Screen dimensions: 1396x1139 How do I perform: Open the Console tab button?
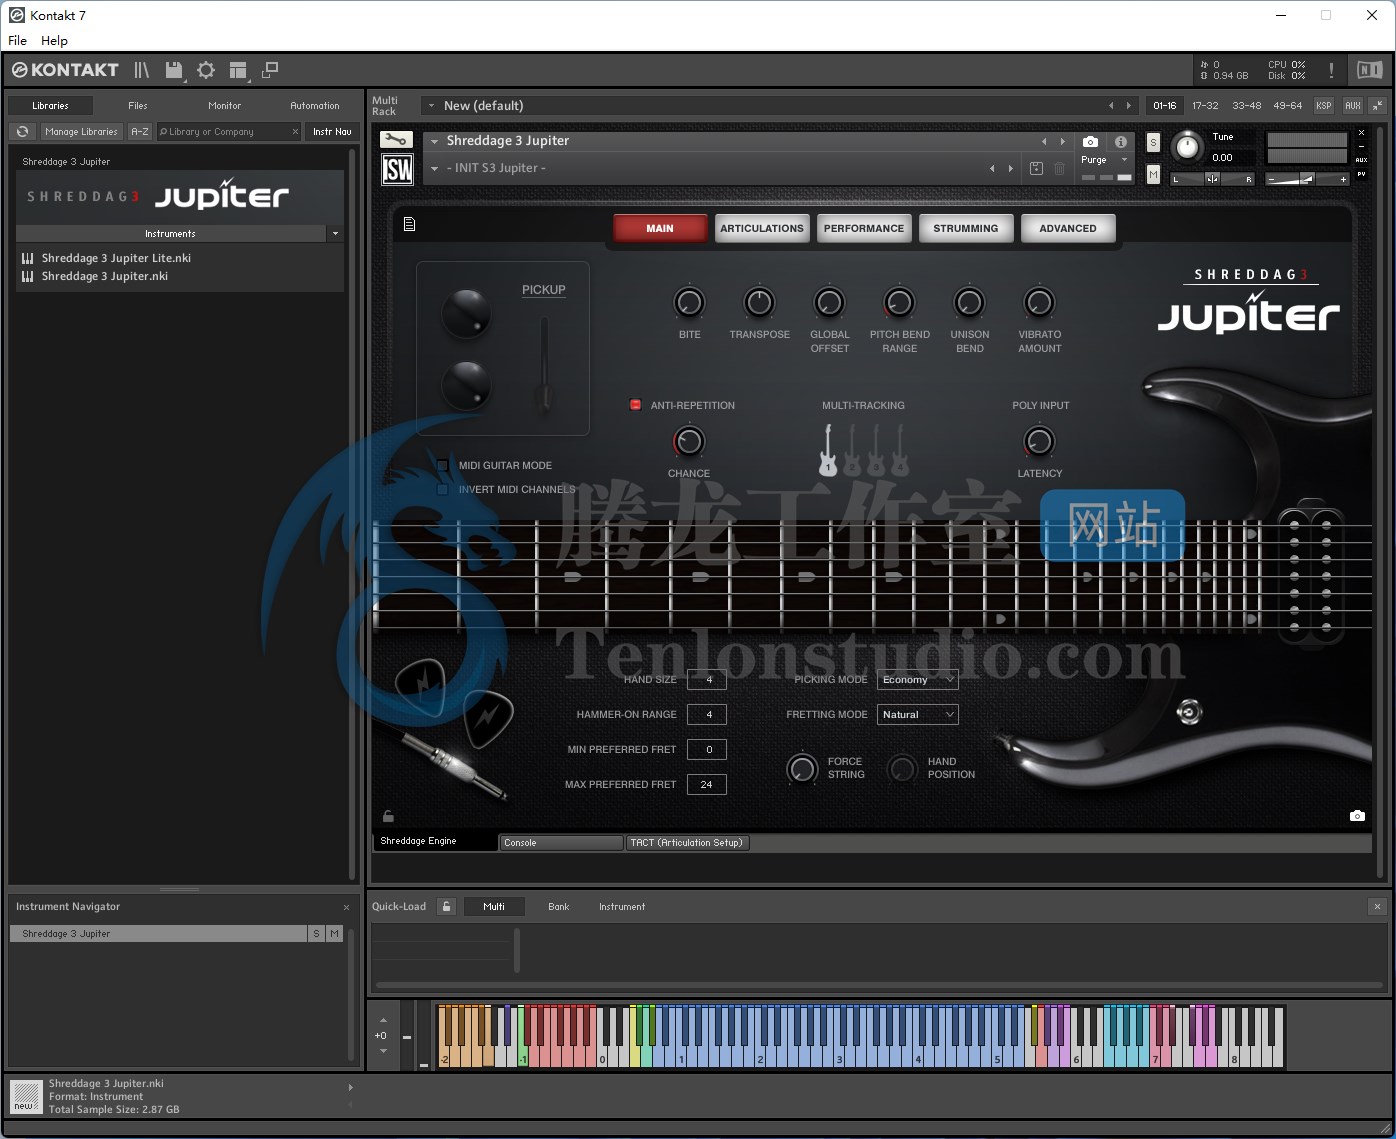click(561, 842)
